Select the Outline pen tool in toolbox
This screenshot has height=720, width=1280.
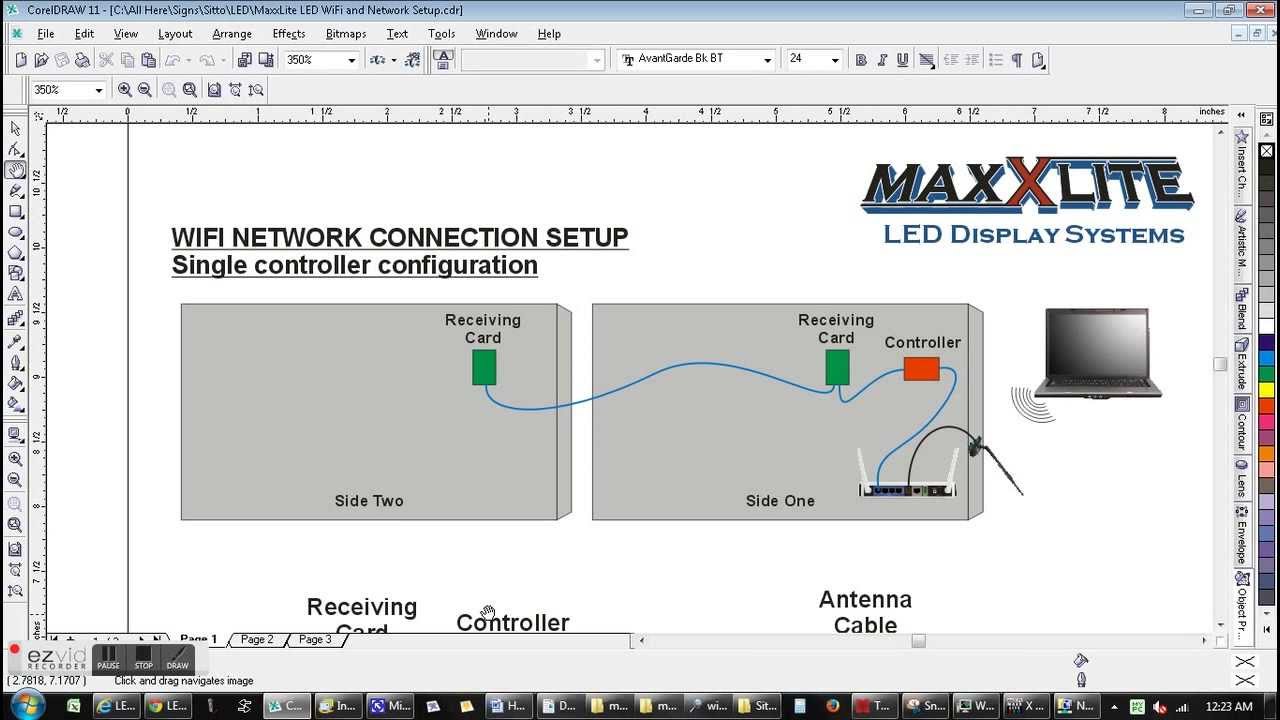click(x=15, y=363)
